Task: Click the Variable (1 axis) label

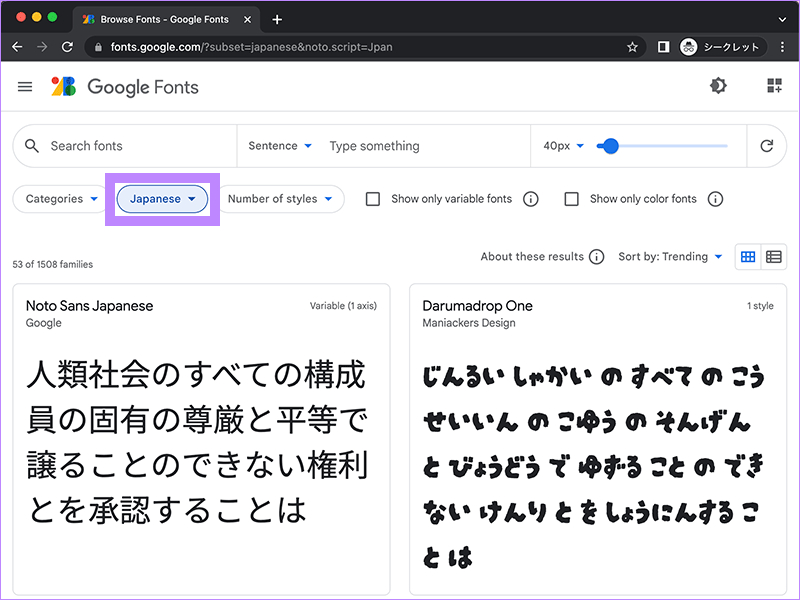Action: [x=343, y=306]
